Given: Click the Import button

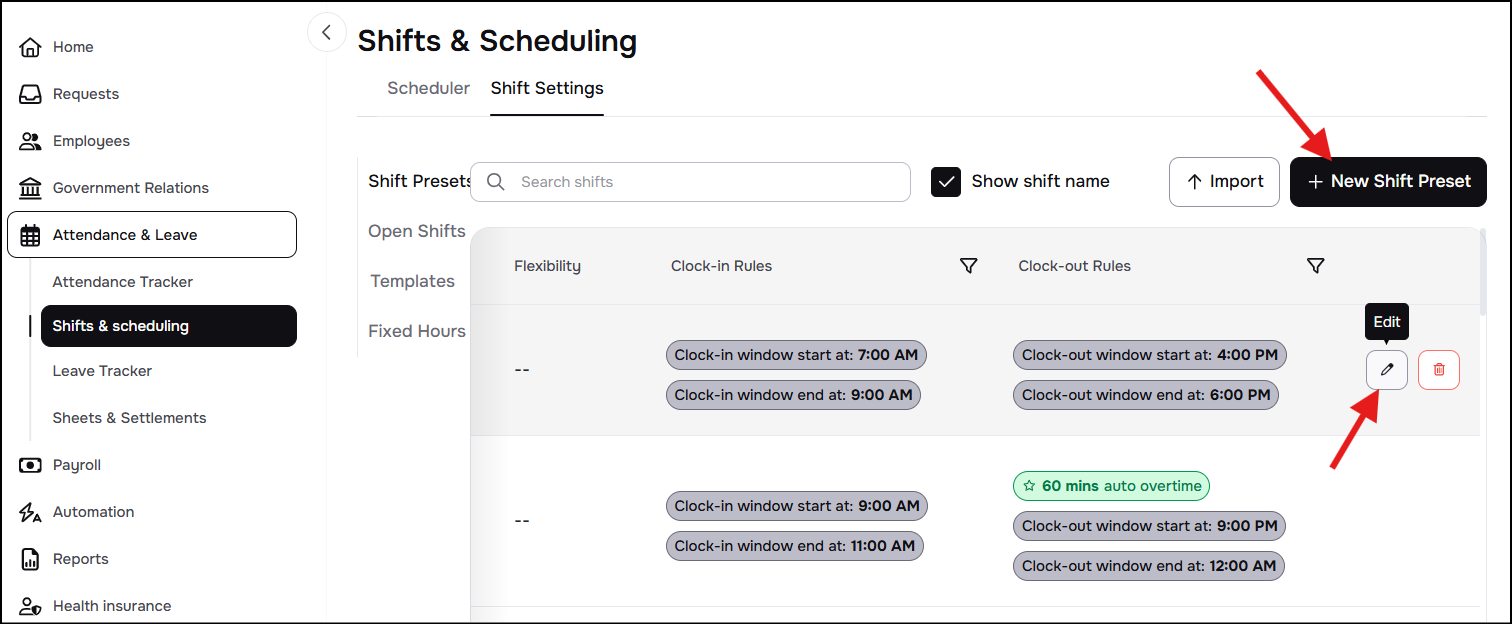Looking at the screenshot, I should click(1224, 182).
